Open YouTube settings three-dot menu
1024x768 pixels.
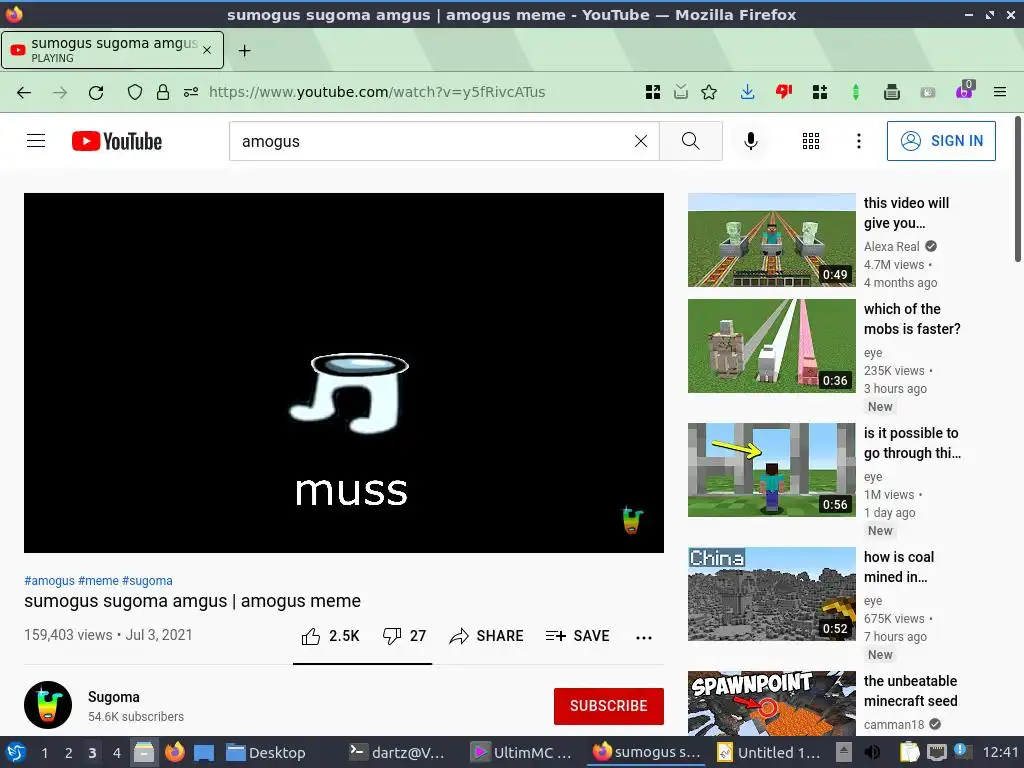click(859, 141)
